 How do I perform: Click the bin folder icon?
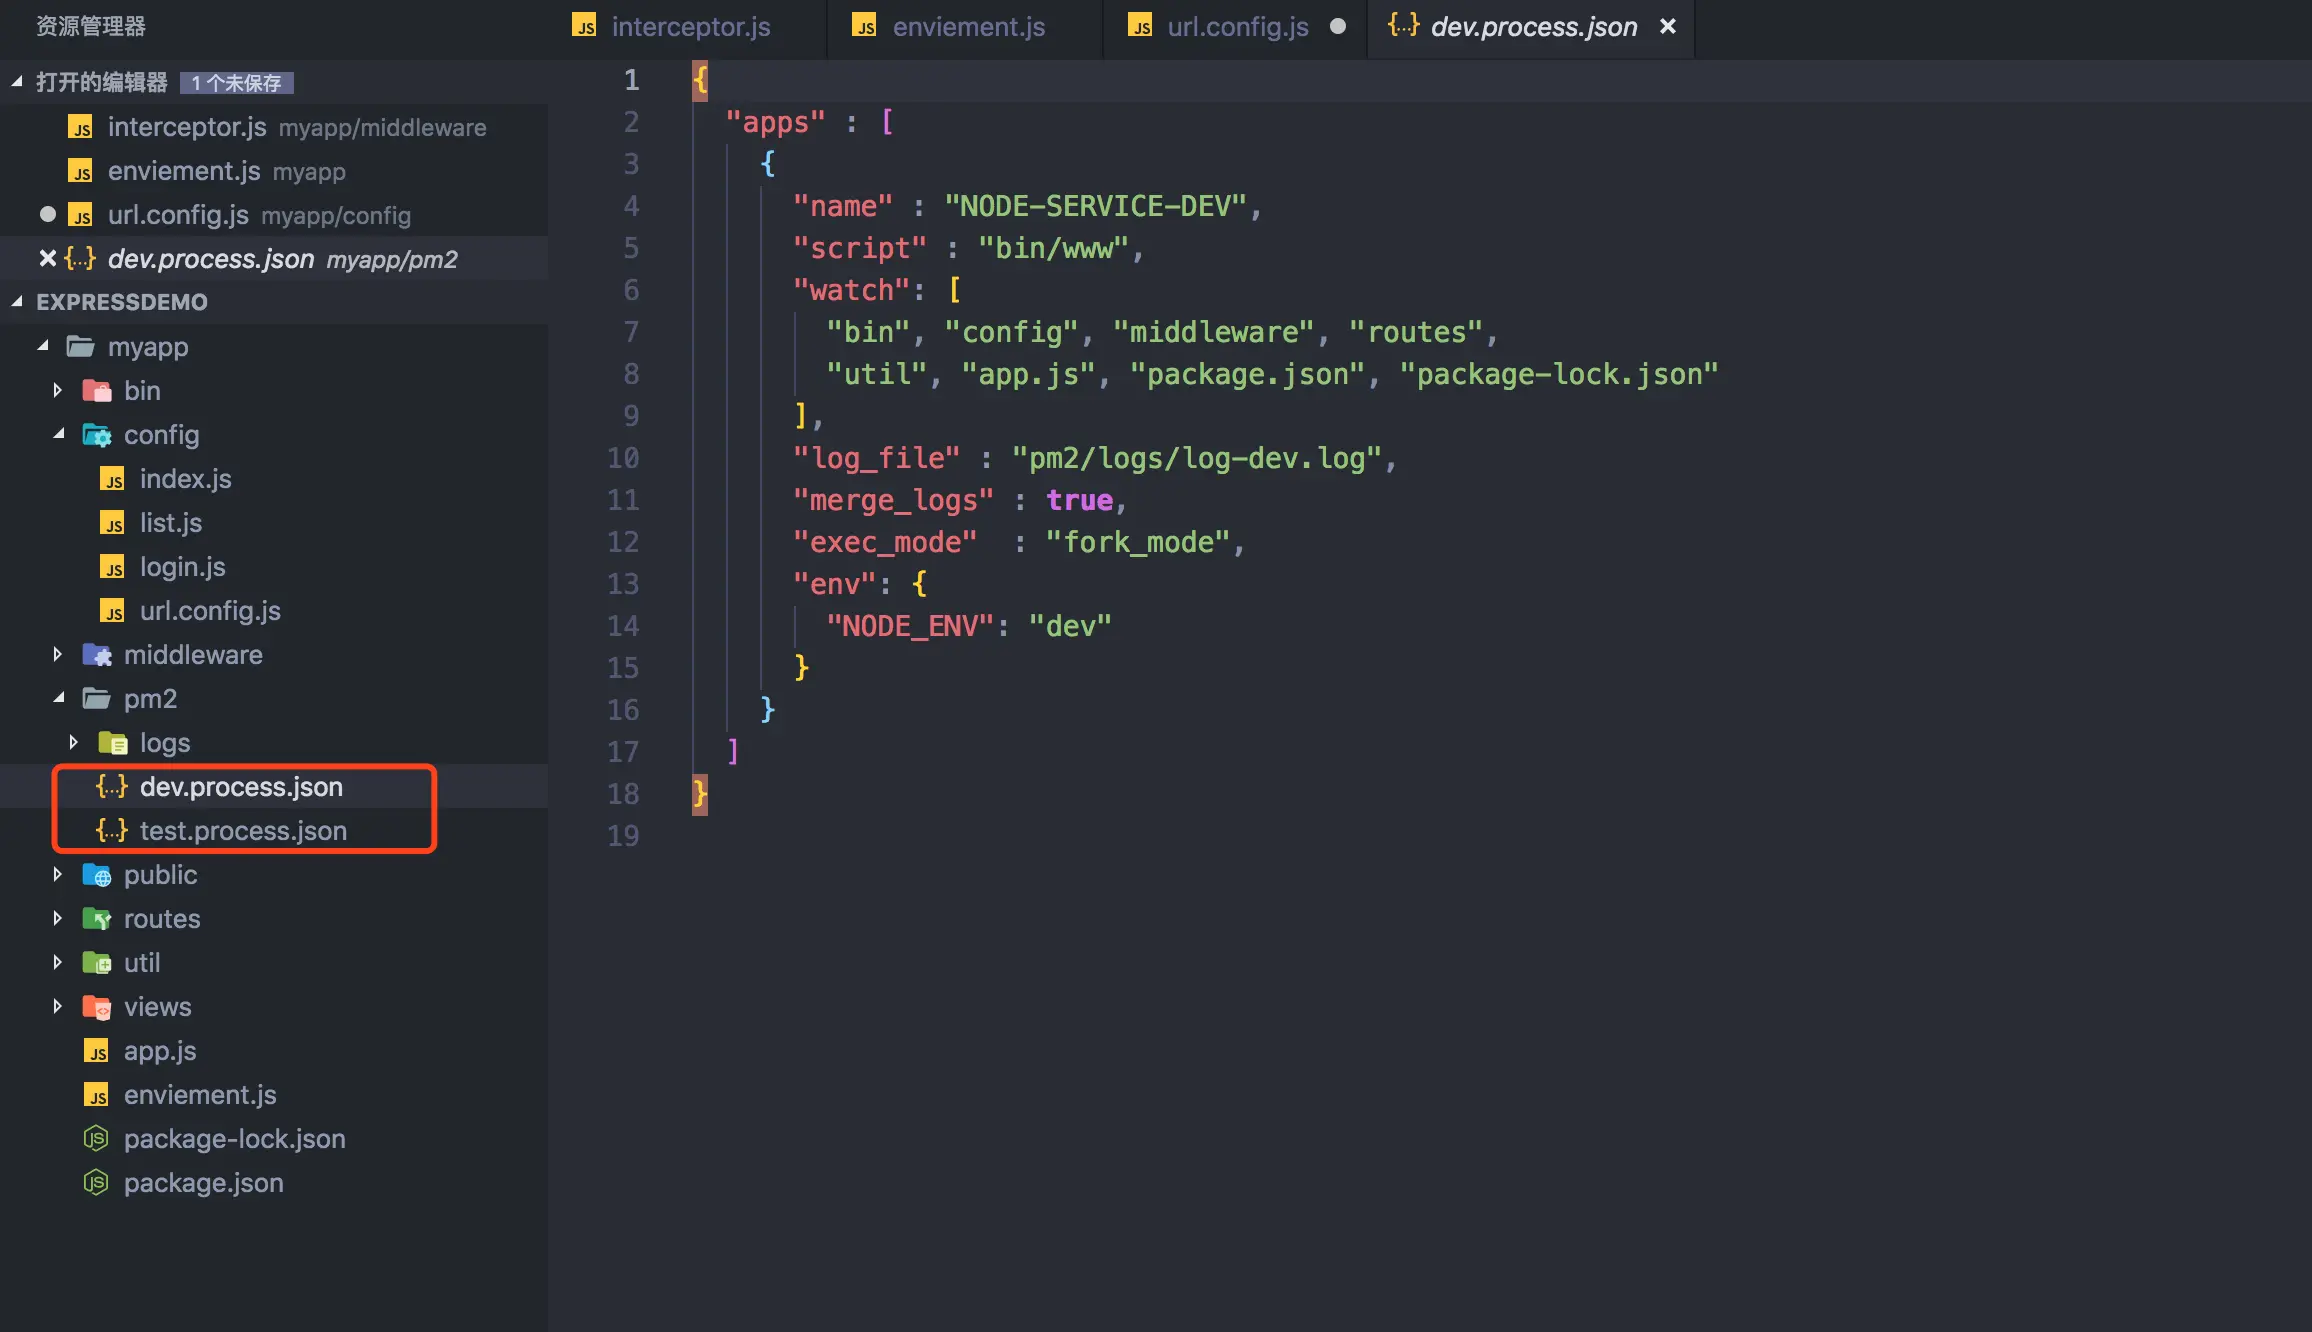pyautogui.click(x=97, y=391)
